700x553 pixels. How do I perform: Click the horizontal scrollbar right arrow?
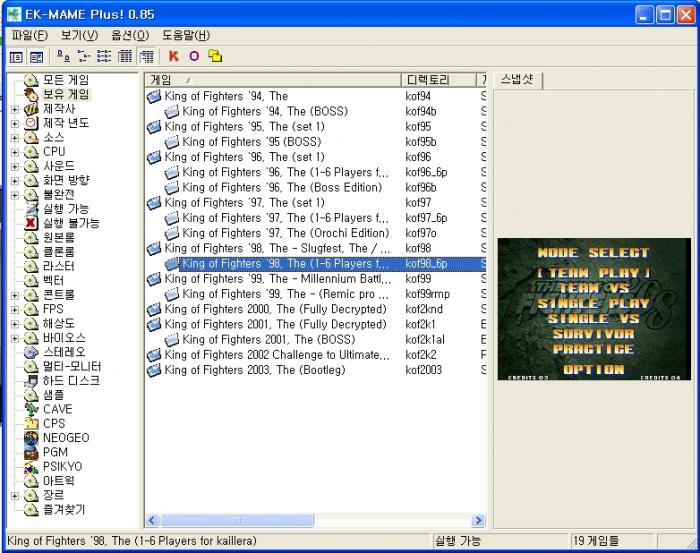click(x=479, y=520)
